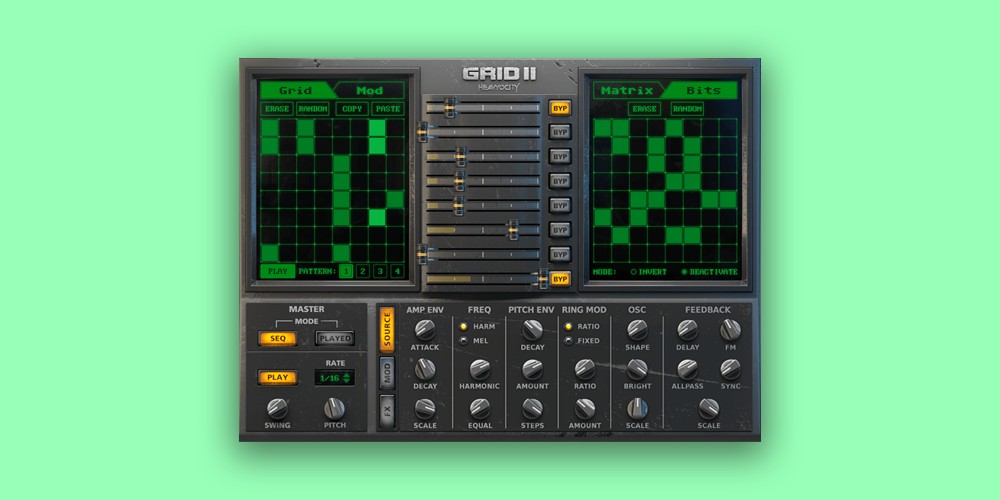This screenshot has height=500, width=1000.
Task: Click the Feedback DELAY knob
Action: click(688, 330)
